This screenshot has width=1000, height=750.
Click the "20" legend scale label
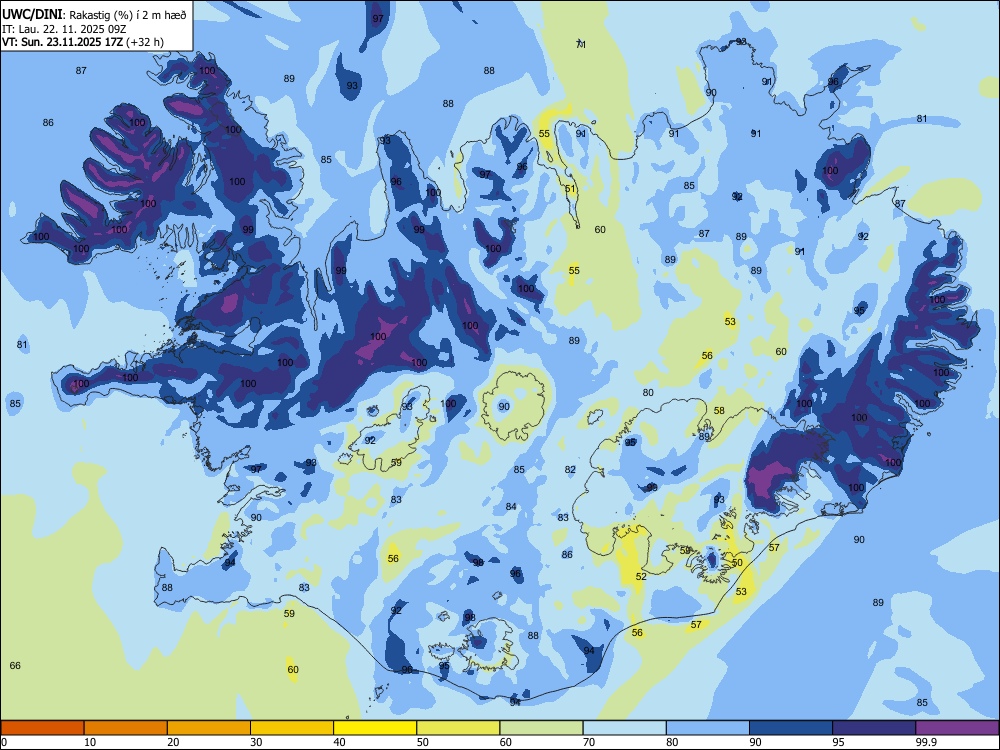tap(173, 742)
